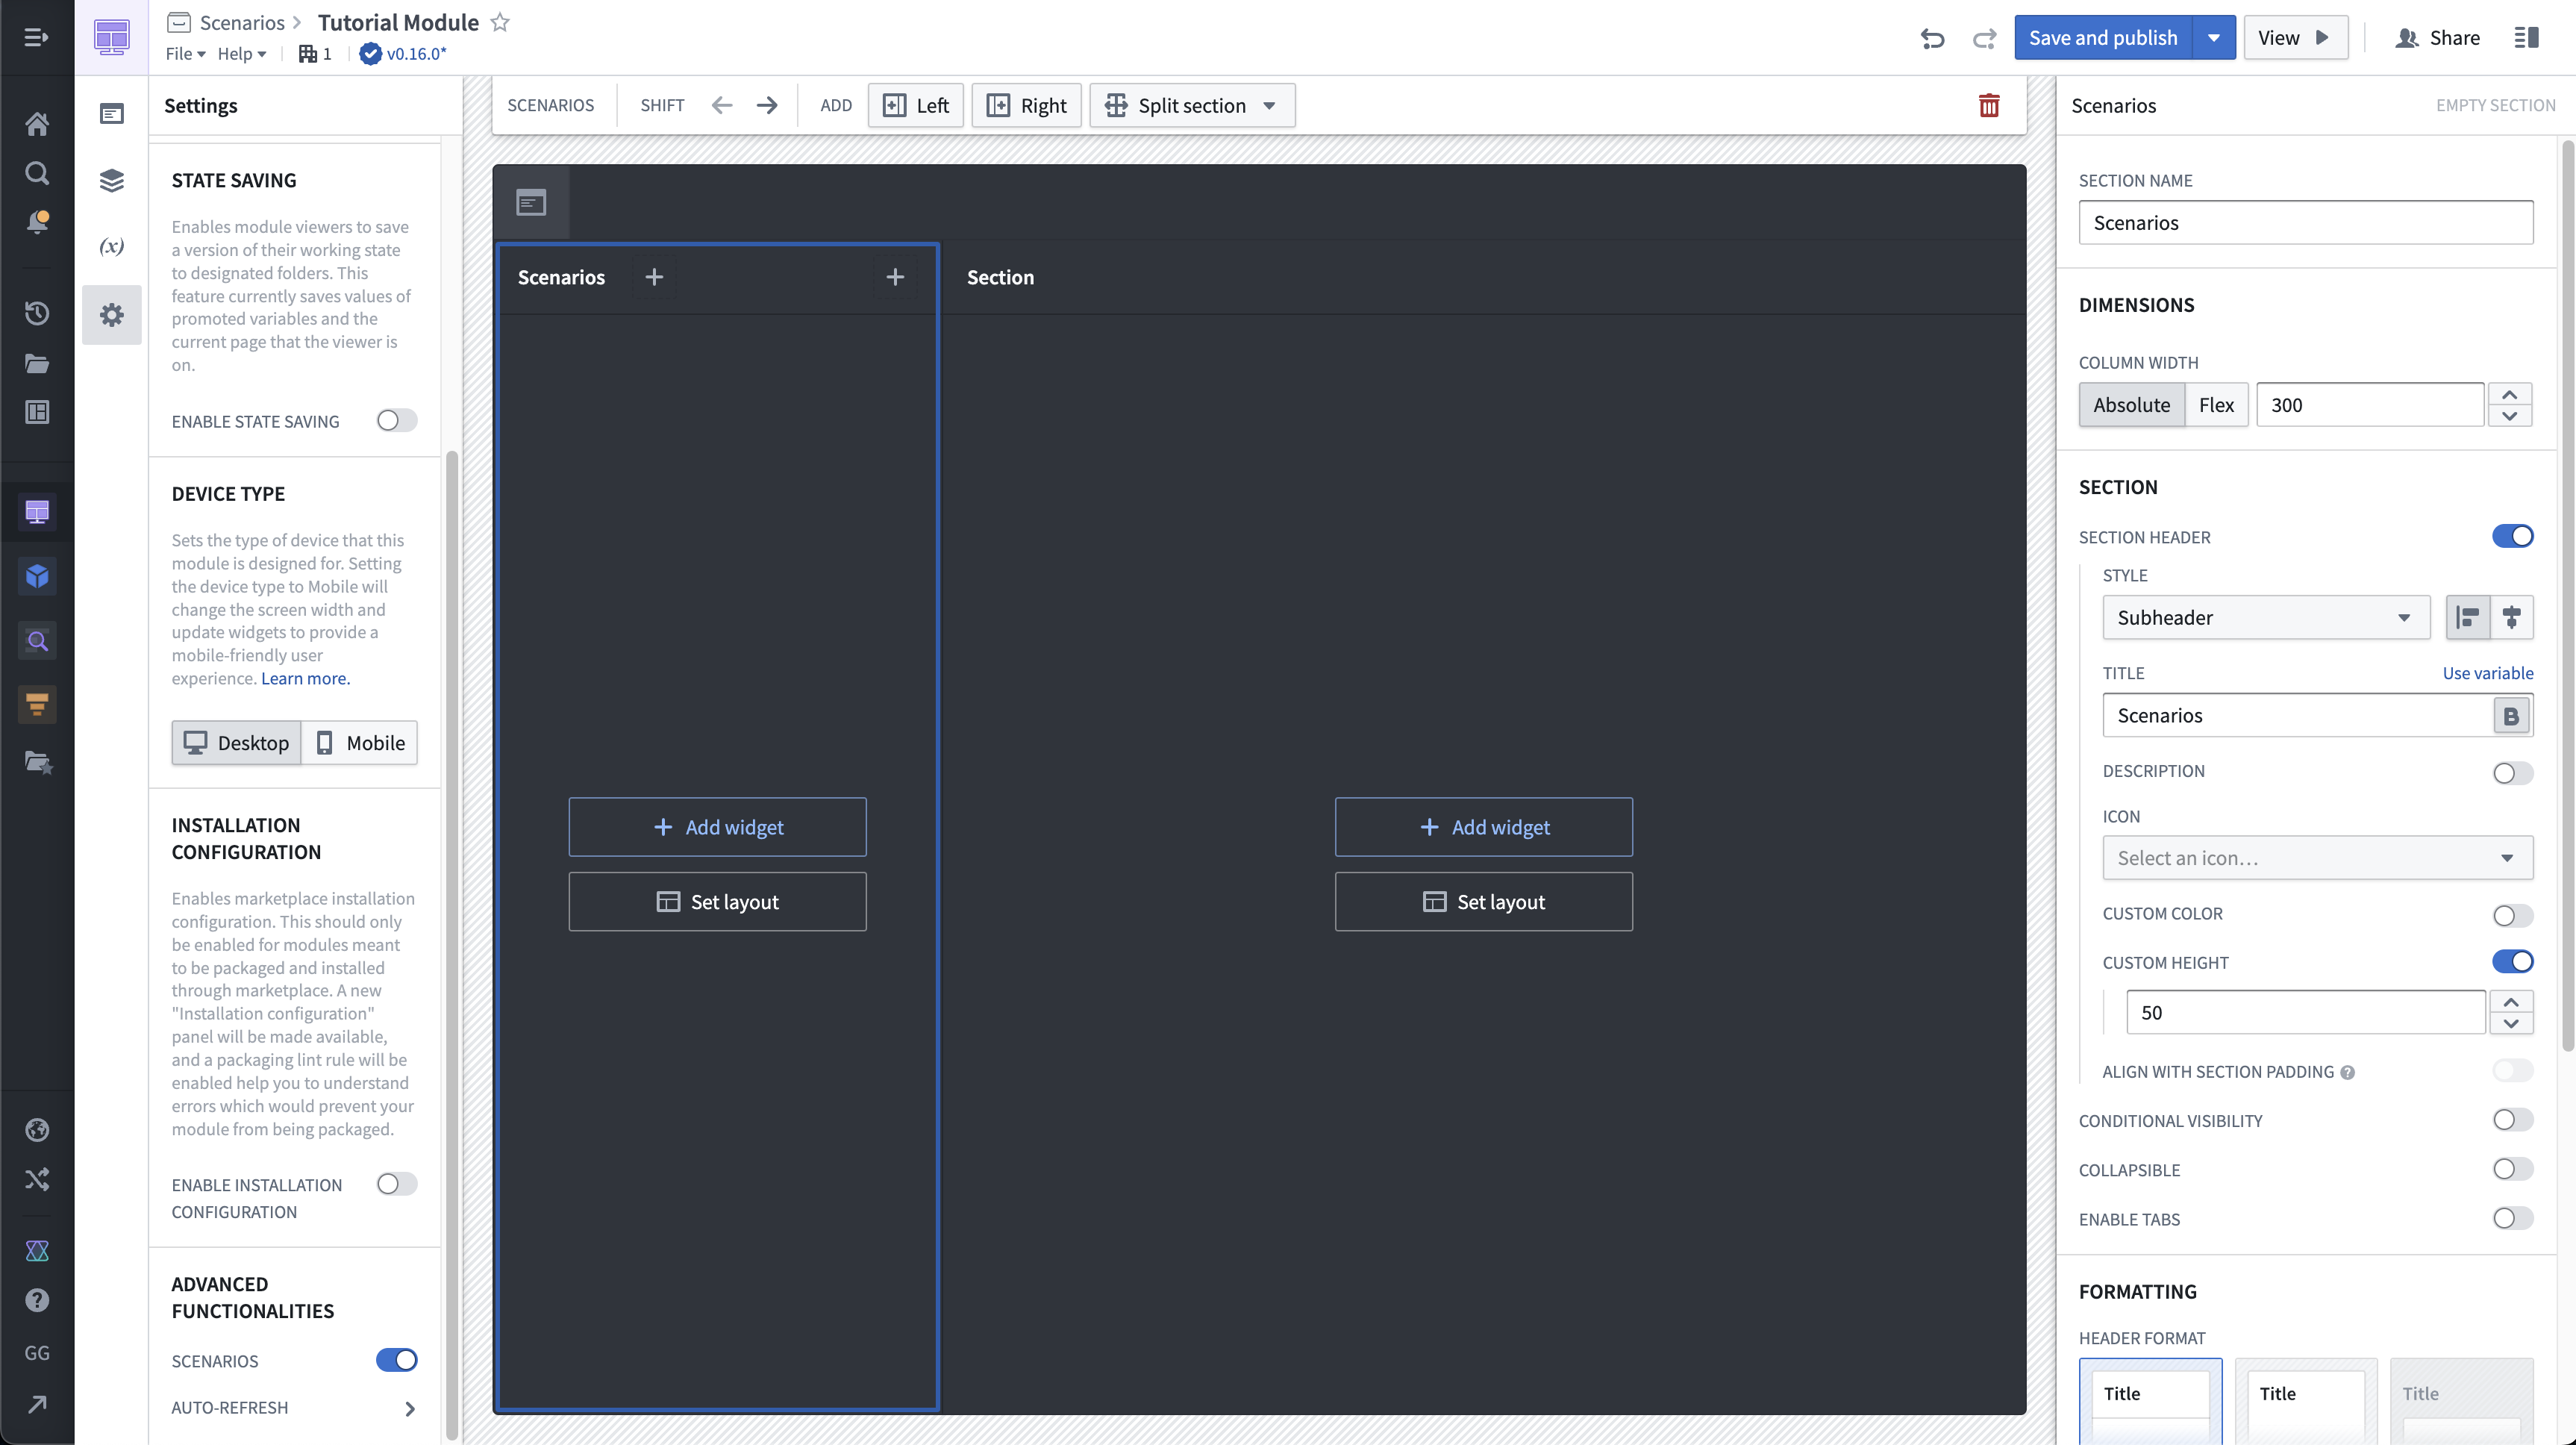The width and height of the screenshot is (2576, 1445).
Task: Turn on Custom Color toggle
Action: [x=2512, y=915]
